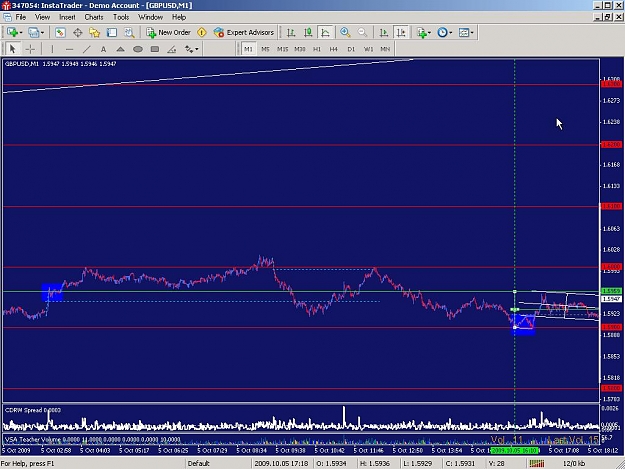Open the Periods clock icon
Viewport: 625px width, 469px height.
[x=442, y=33]
